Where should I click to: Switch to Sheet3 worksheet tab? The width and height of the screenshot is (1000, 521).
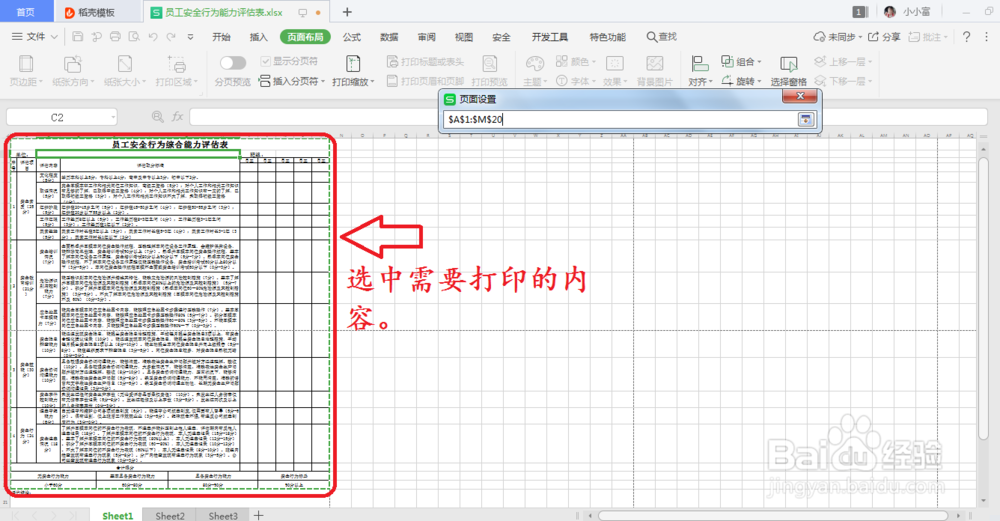pyautogui.click(x=223, y=515)
